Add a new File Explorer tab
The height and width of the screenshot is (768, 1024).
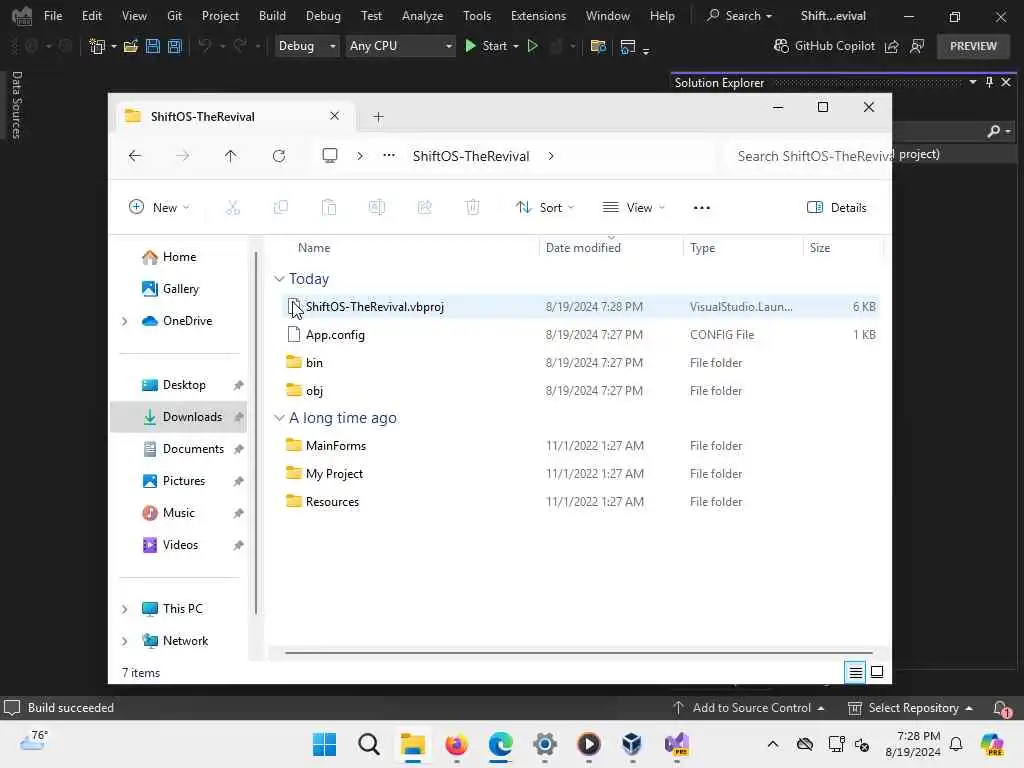[x=378, y=117]
